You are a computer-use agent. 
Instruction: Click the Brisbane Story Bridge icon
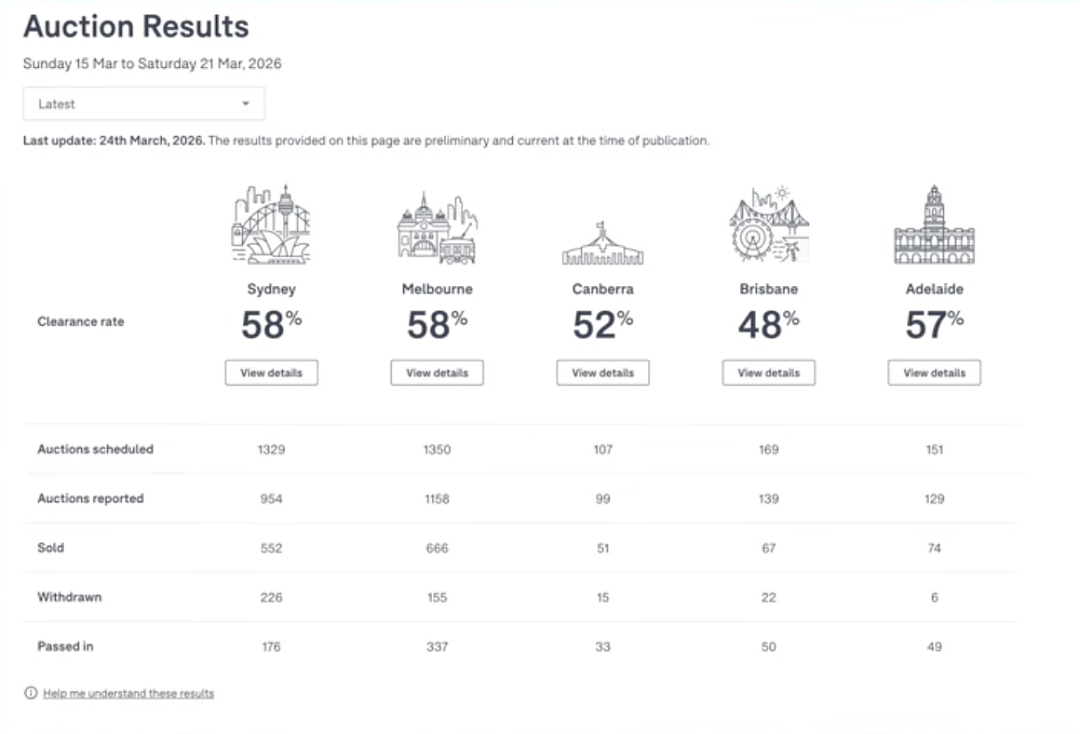[769, 224]
